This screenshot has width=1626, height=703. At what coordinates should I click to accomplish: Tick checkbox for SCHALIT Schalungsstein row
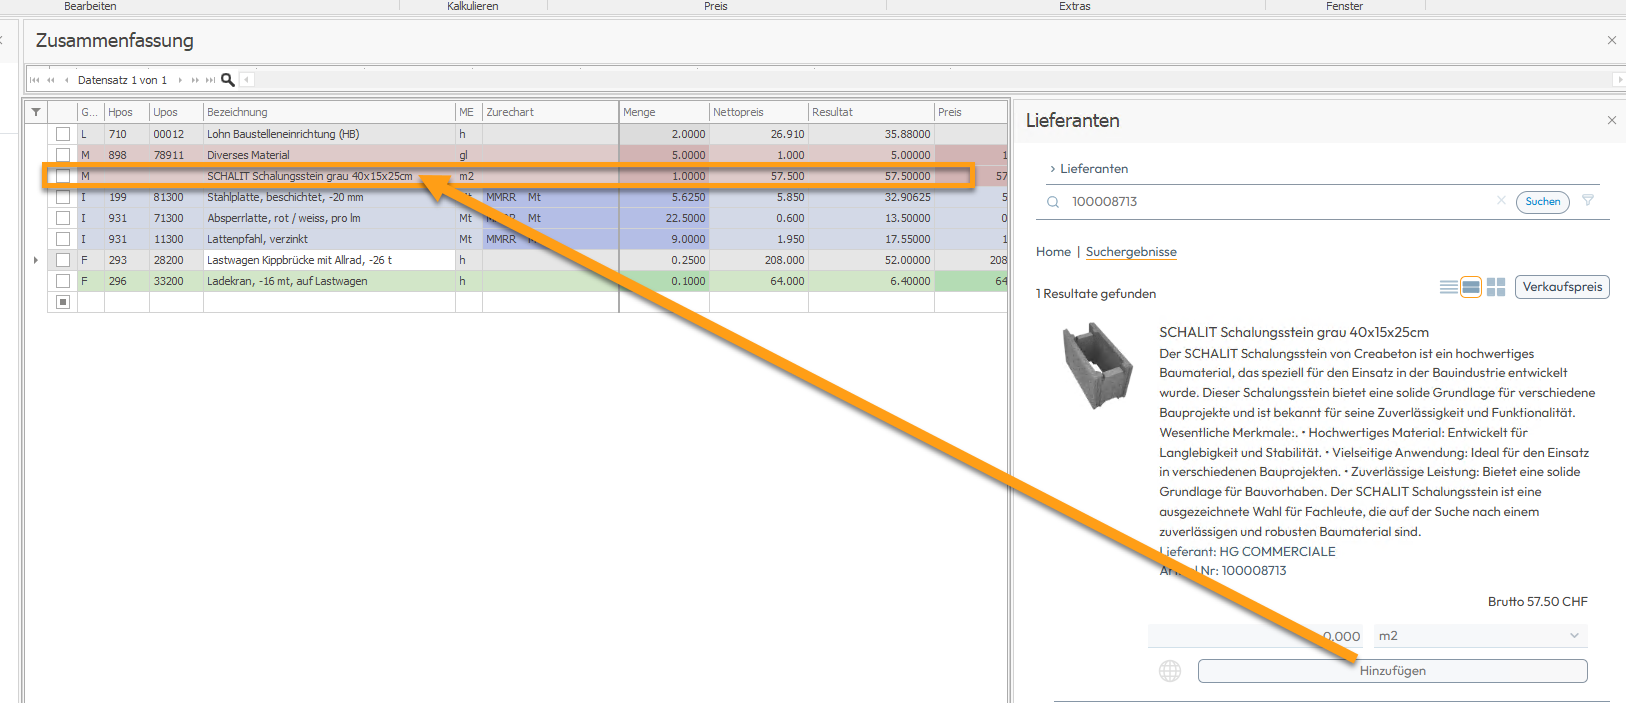coord(63,176)
